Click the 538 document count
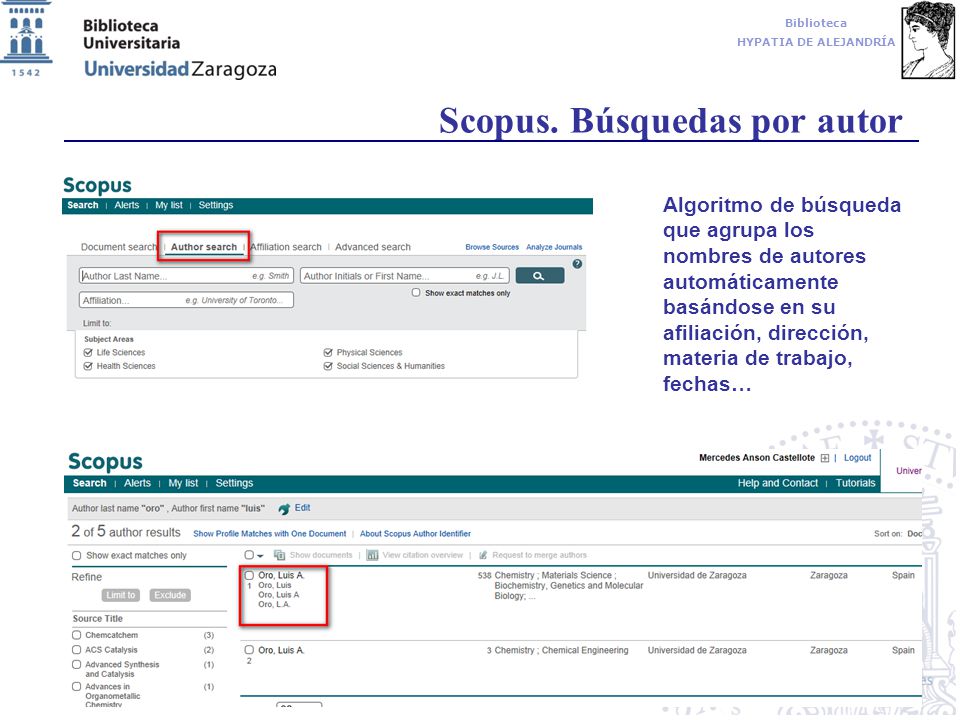This screenshot has height=720, width=960. [x=484, y=576]
